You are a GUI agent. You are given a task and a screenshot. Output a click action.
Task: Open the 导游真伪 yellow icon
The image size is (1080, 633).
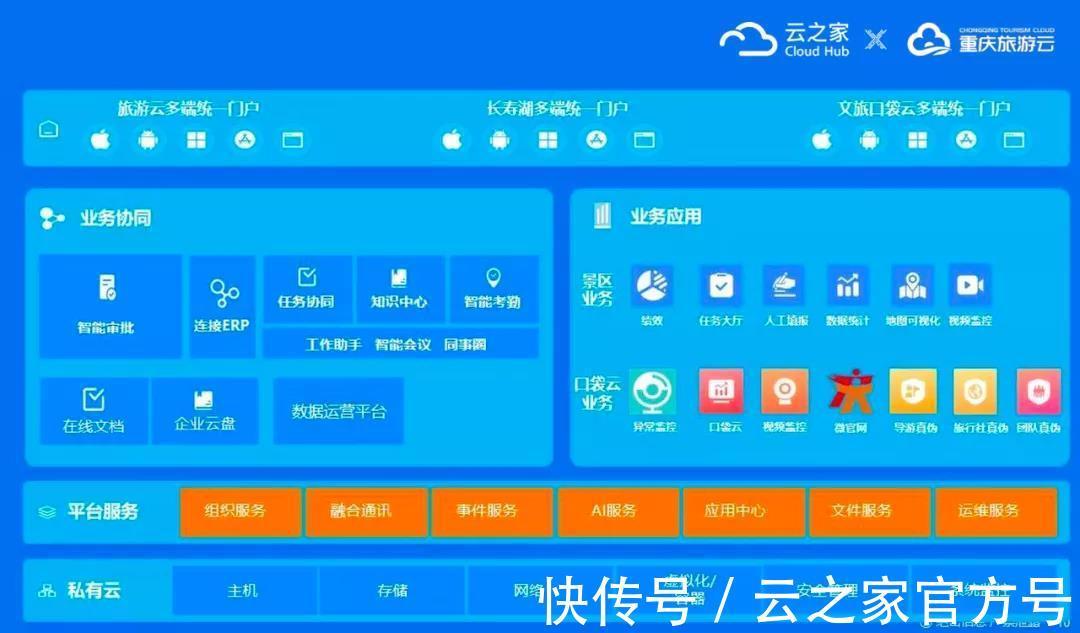[913, 392]
